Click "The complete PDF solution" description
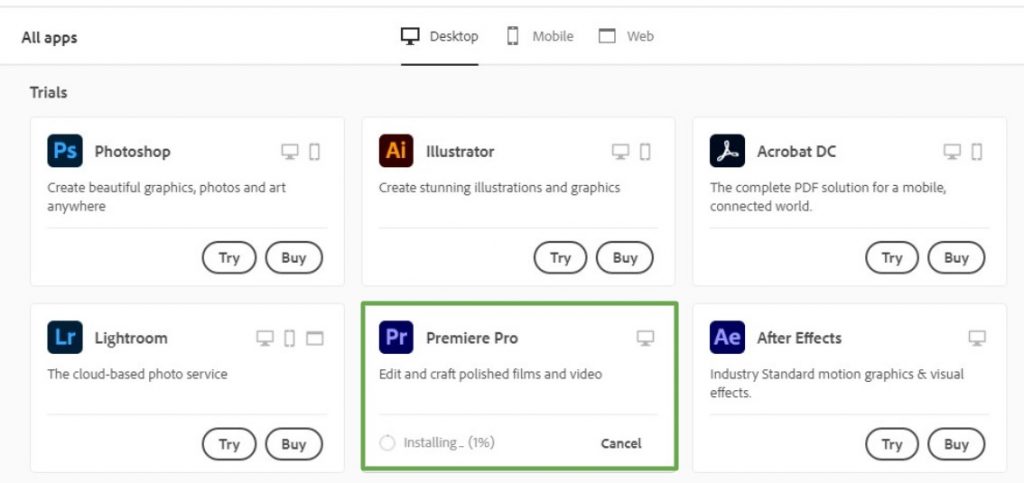 coord(828,197)
